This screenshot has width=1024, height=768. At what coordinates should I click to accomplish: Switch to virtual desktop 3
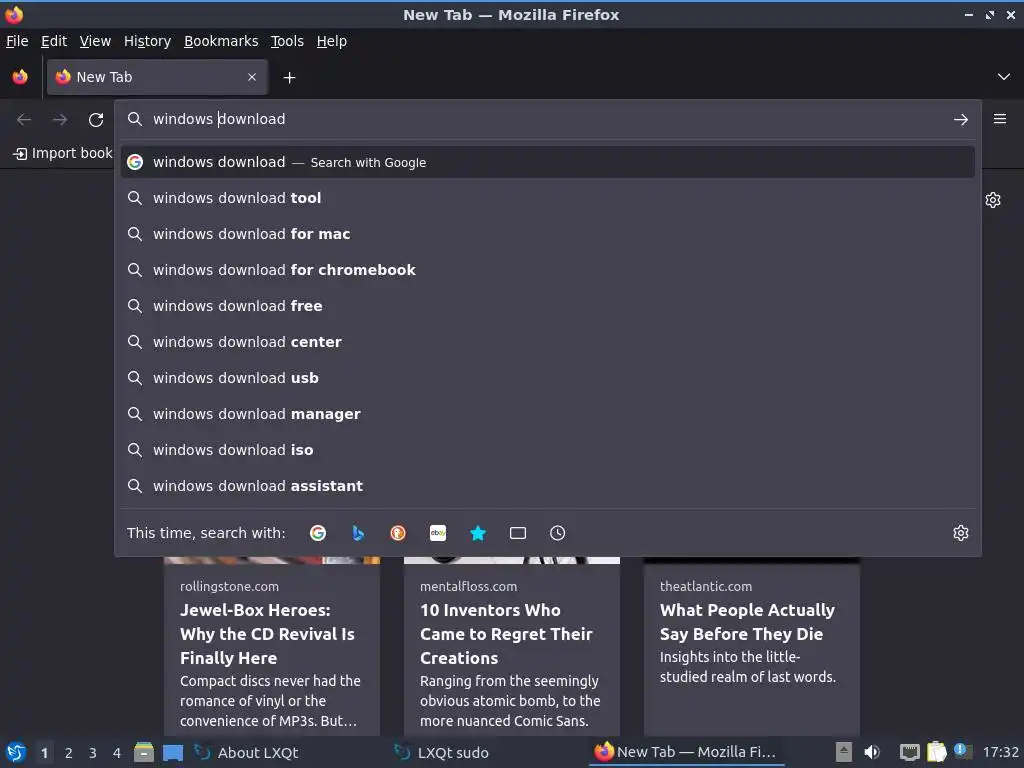(x=93, y=753)
